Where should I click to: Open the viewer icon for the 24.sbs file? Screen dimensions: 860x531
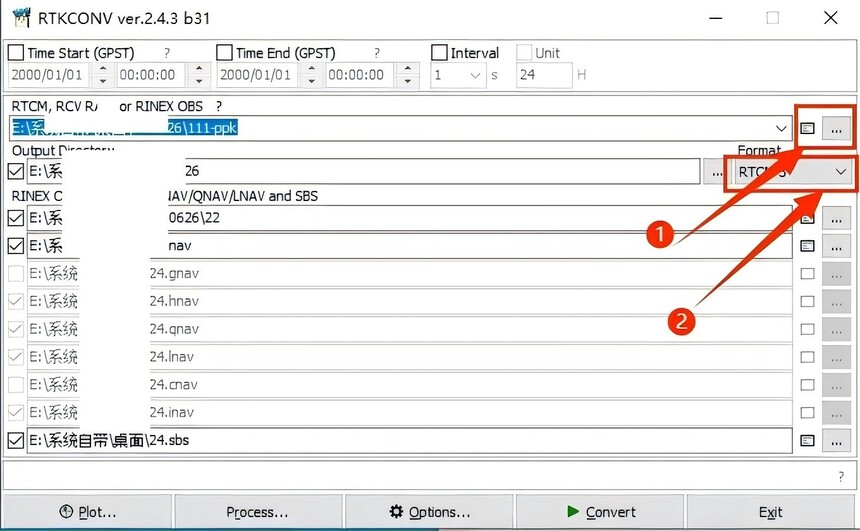pos(807,440)
